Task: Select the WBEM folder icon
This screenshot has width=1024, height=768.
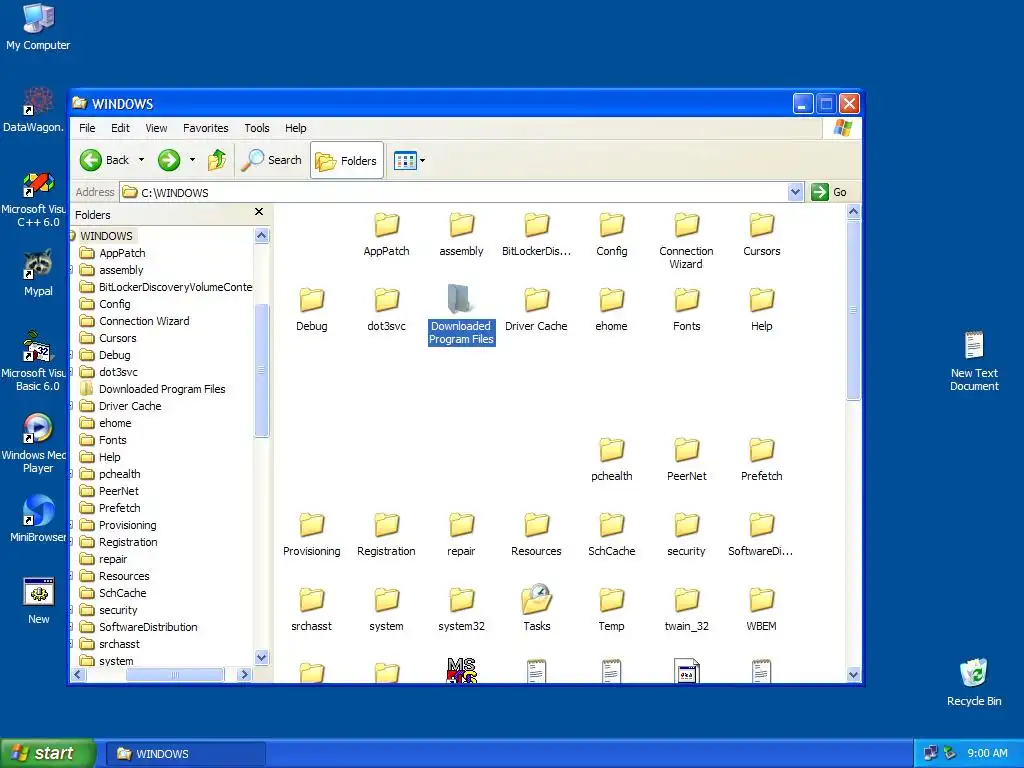Action: (x=761, y=600)
